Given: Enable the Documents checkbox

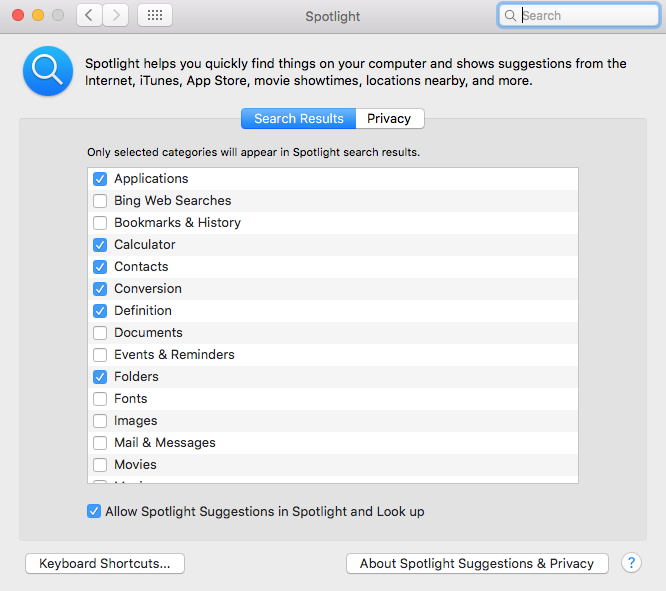Looking at the screenshot, I should (100, 333).
